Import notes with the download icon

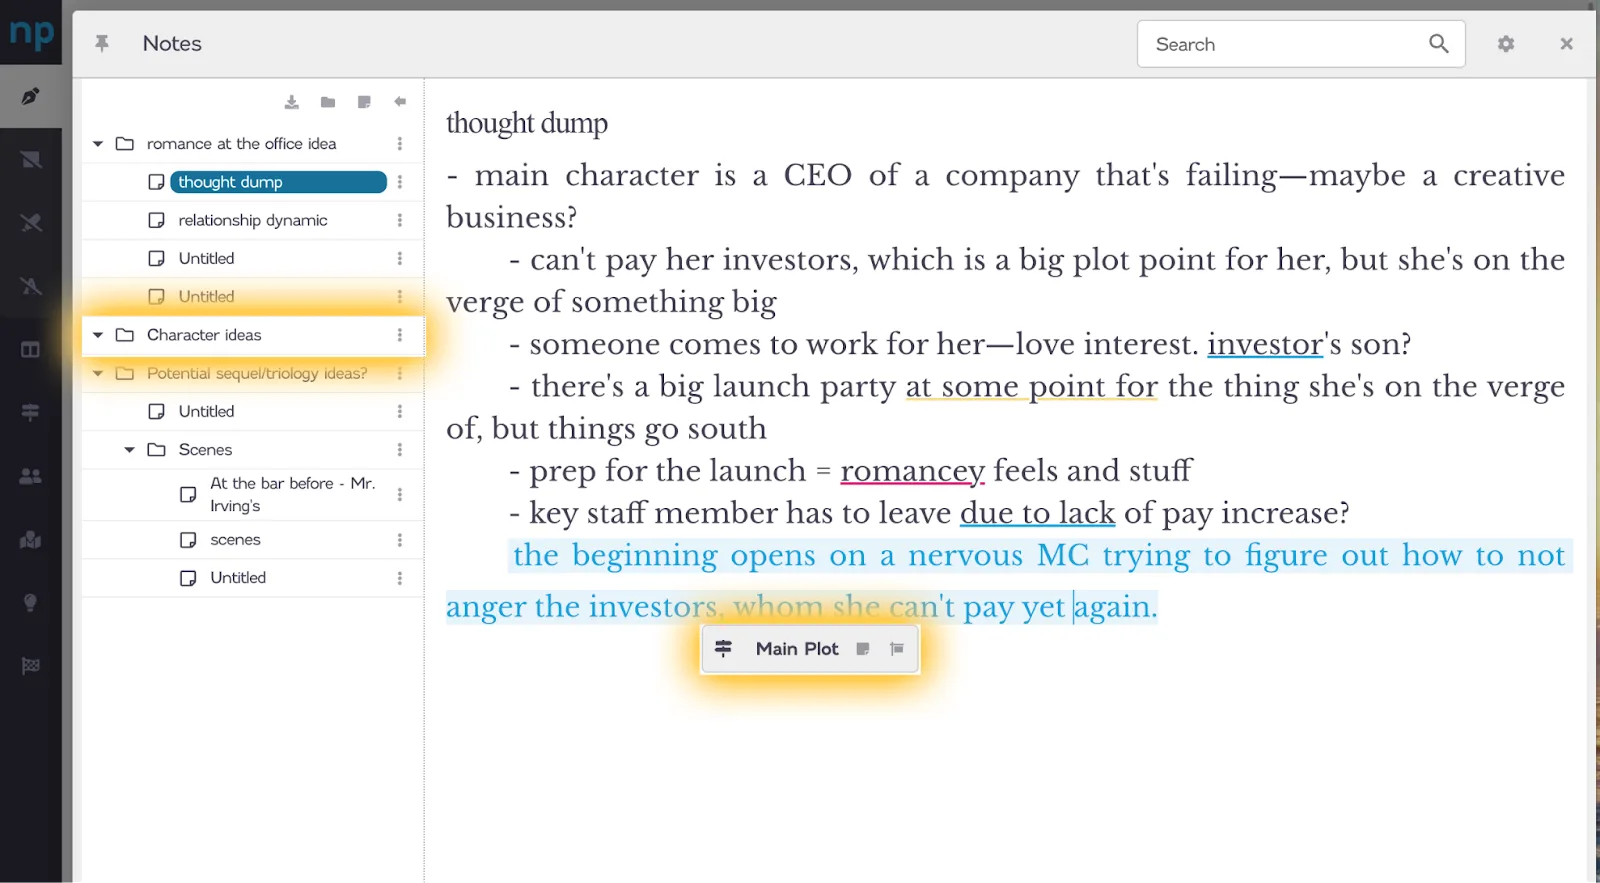pyautogui.click(x=292, y=102)
